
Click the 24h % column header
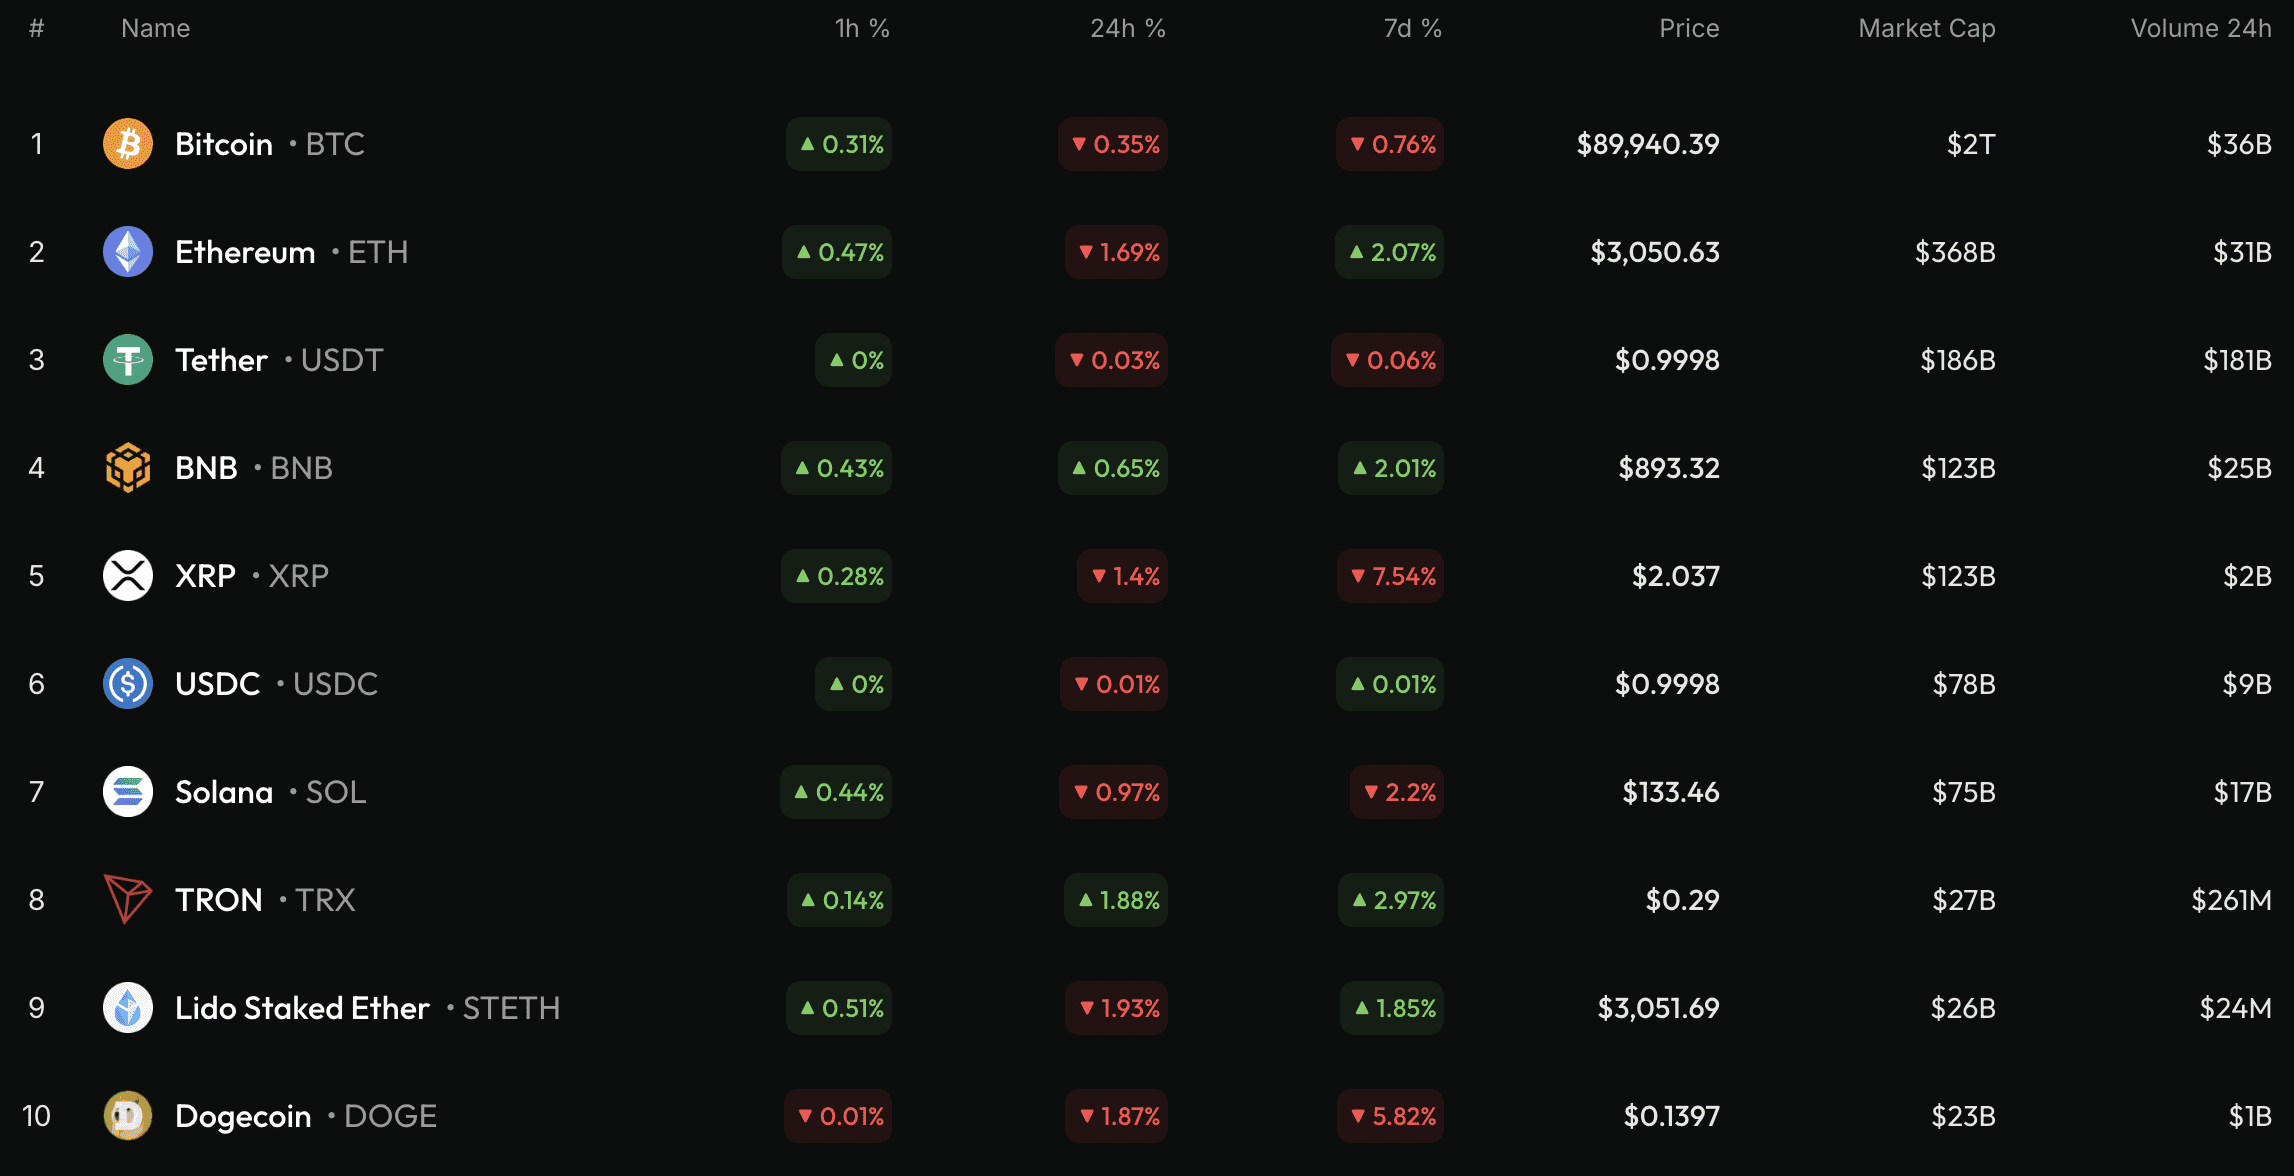point(1127,28)
